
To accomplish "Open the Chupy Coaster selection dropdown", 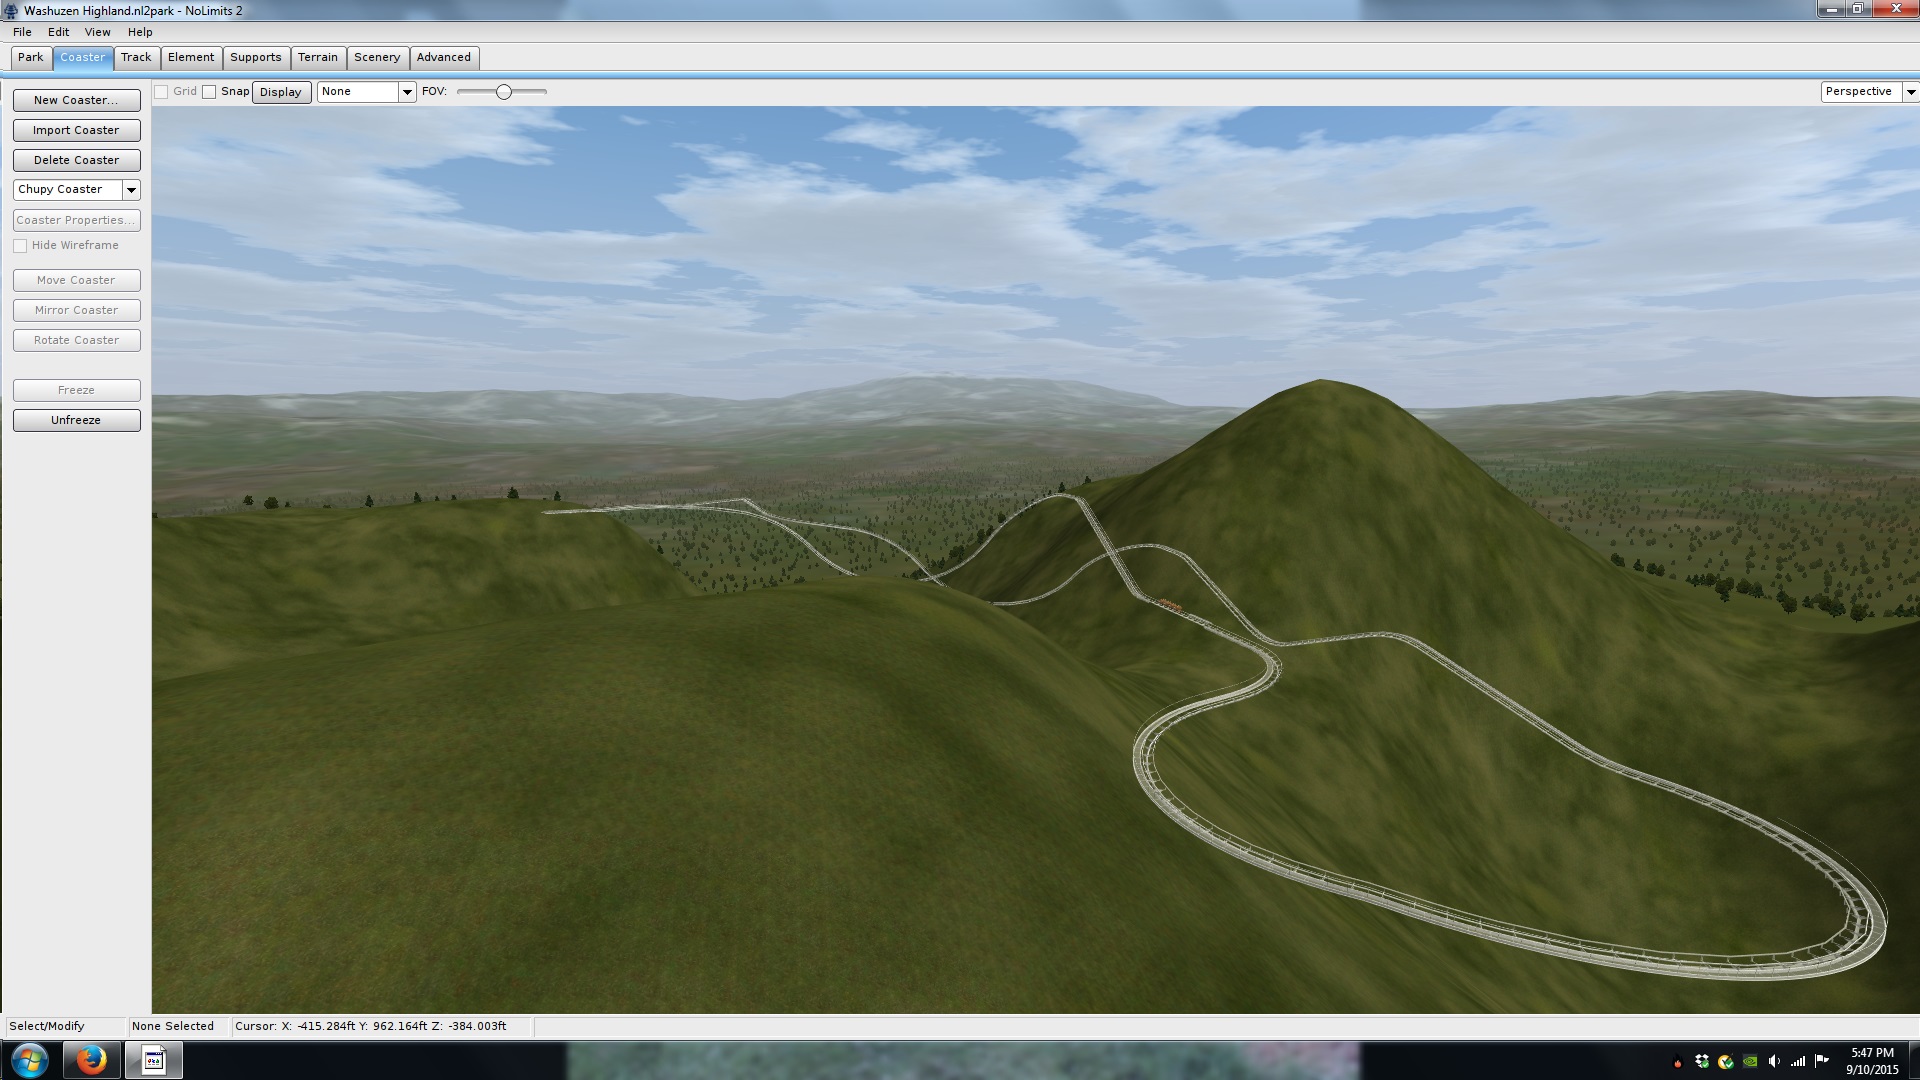I will coord(131,190).
